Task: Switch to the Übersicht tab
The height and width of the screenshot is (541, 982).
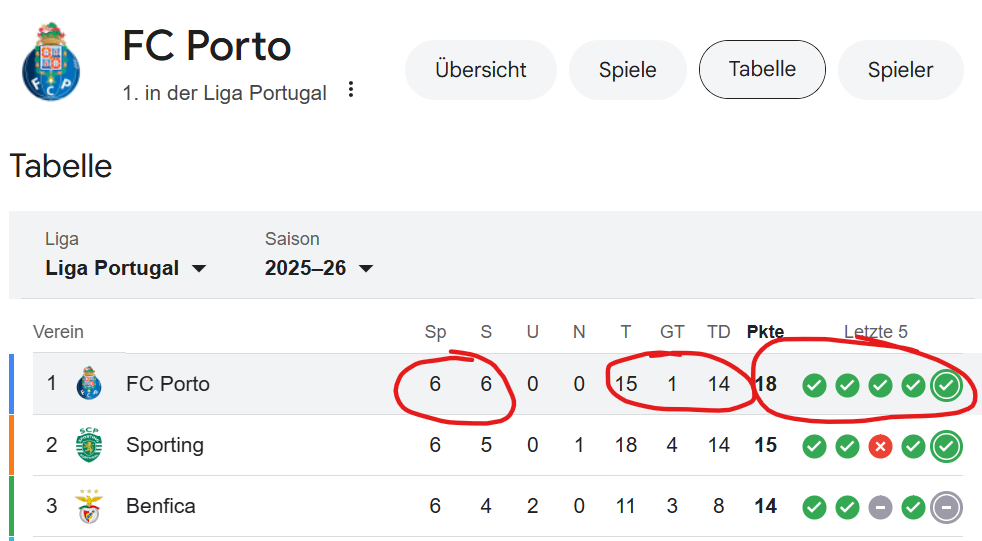Action: tap(480, 70)
